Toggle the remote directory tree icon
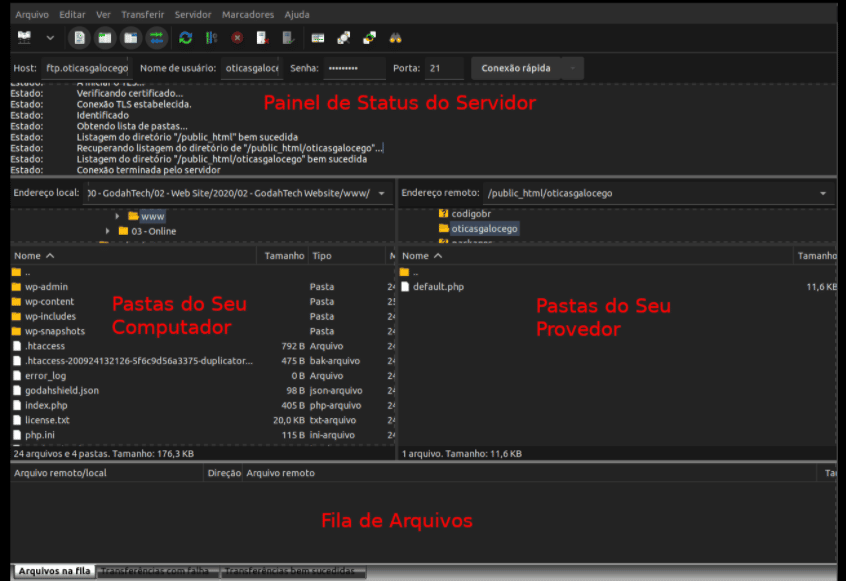Image resolution: width=846 pixels, height=581 pixels. (131, 38)
